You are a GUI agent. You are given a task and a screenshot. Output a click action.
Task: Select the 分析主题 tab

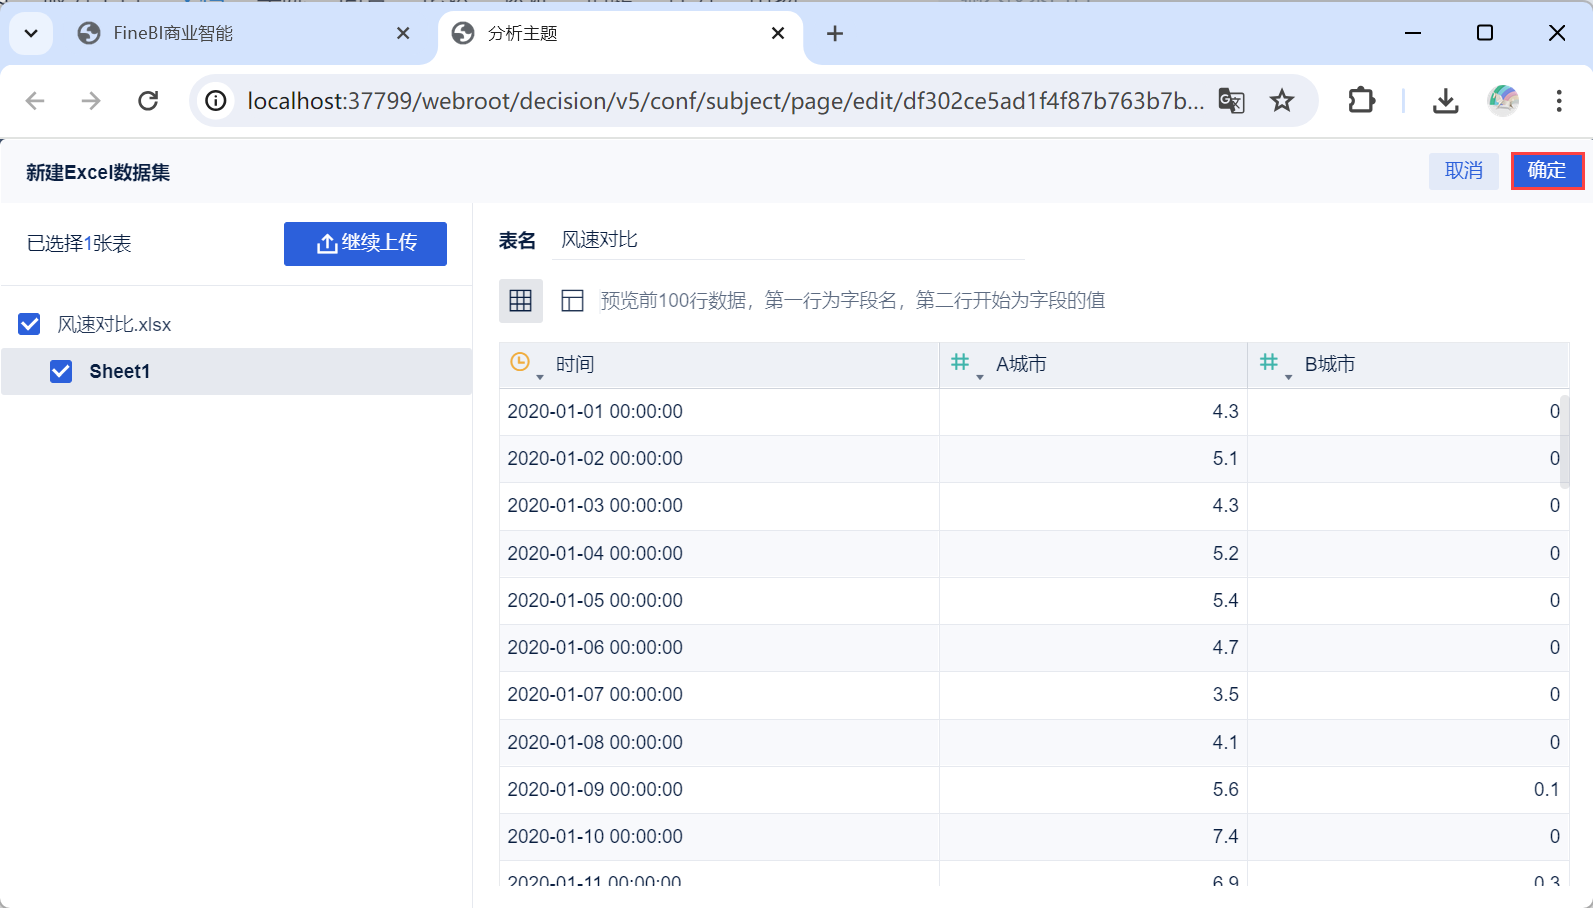coord(620,34)
